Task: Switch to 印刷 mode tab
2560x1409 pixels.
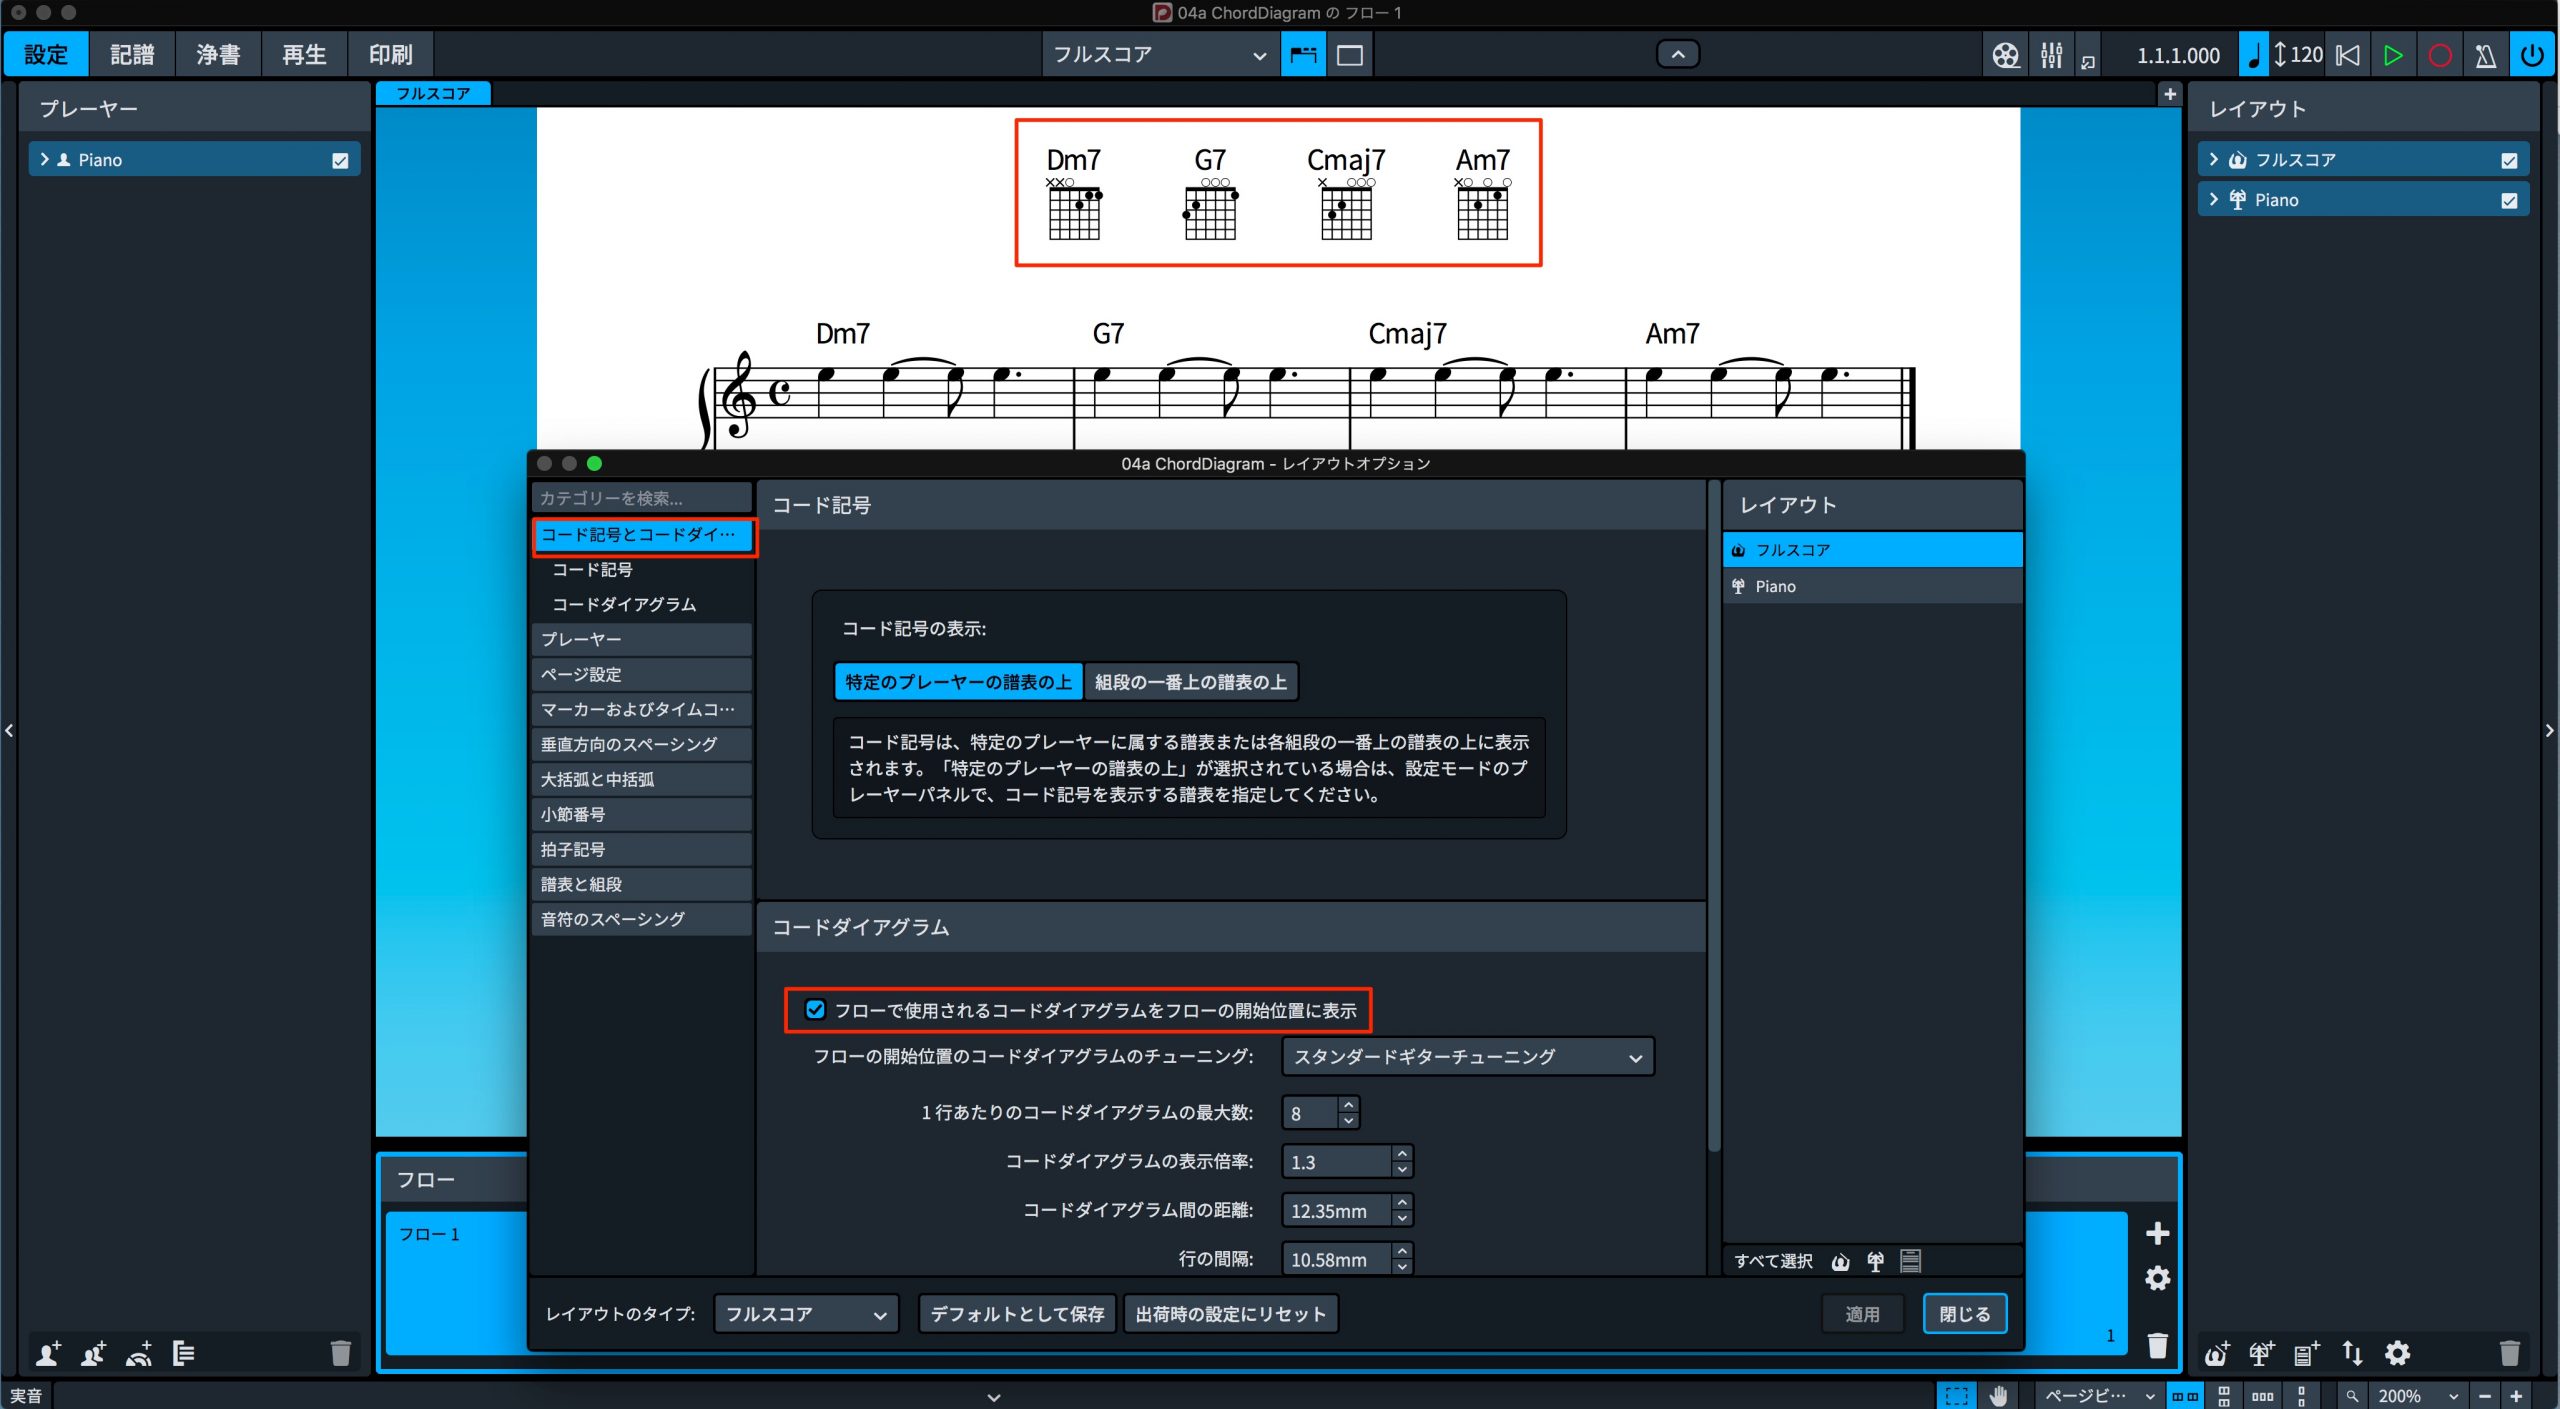Action: tap(390, 55)
